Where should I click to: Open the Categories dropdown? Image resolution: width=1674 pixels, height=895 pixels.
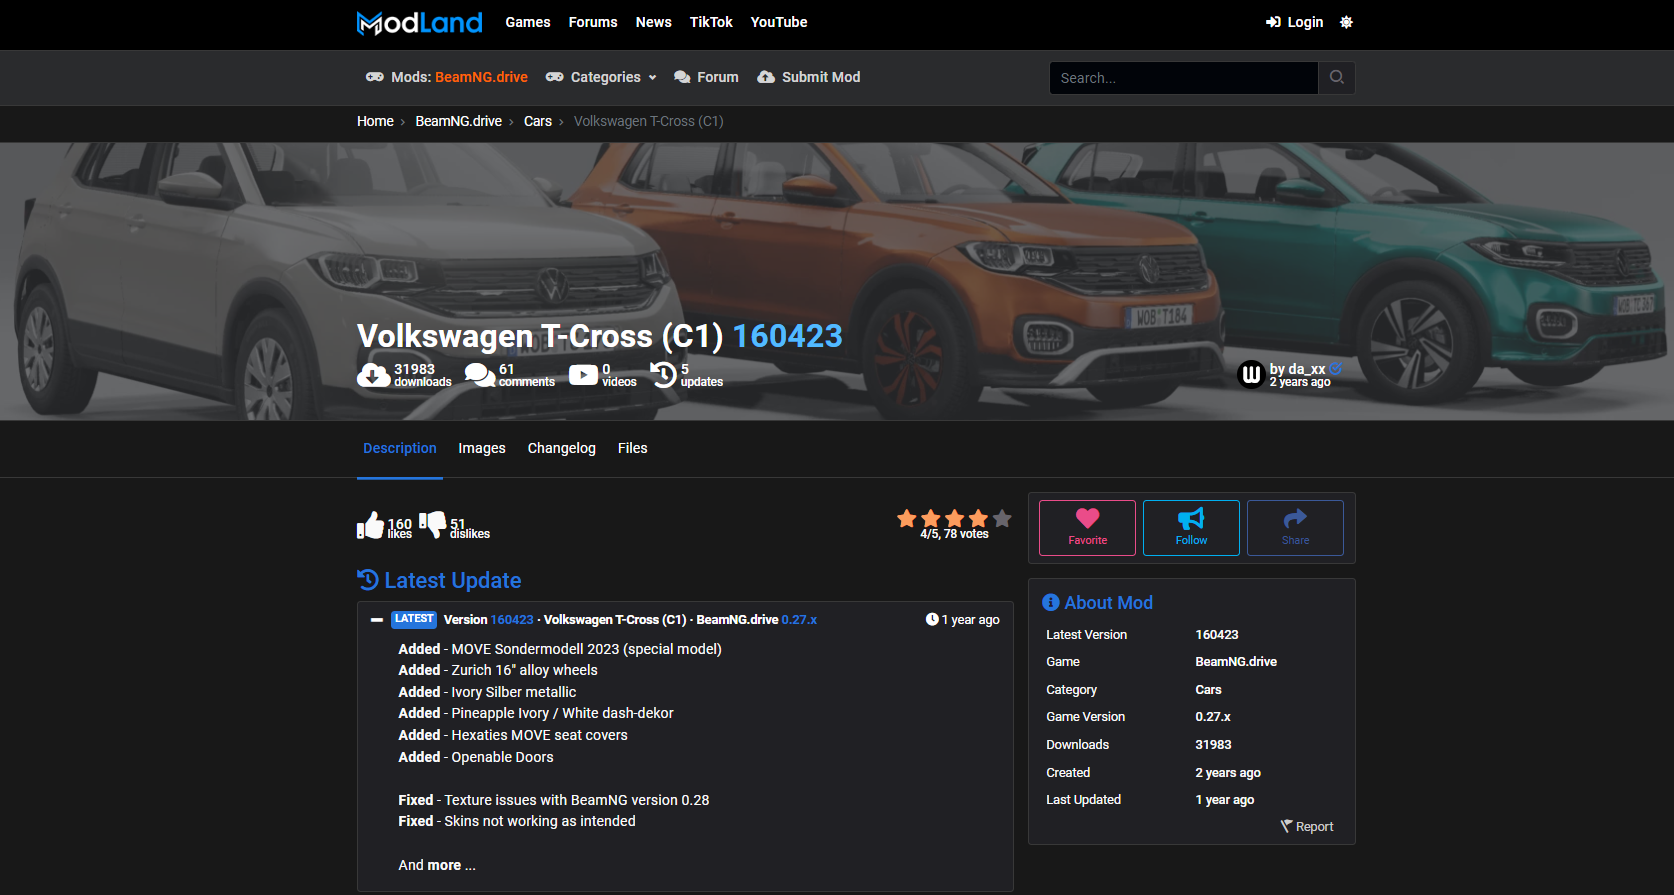(602, 77)
